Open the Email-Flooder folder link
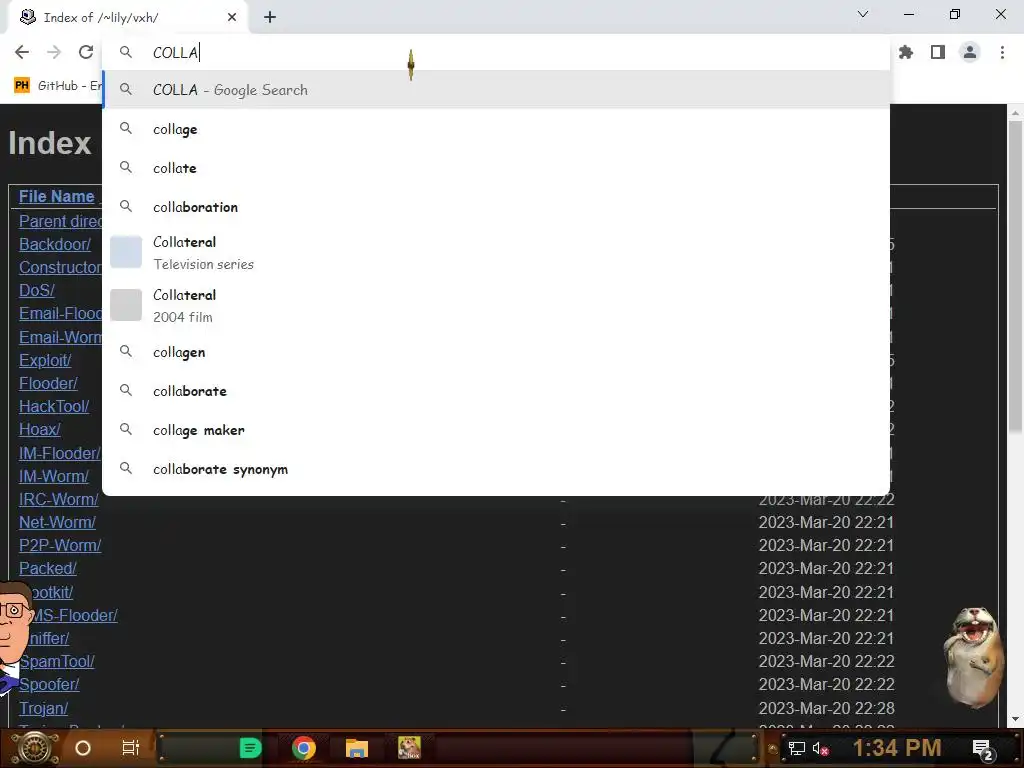This screenshot has height=768, width=1024. point(60,313)
